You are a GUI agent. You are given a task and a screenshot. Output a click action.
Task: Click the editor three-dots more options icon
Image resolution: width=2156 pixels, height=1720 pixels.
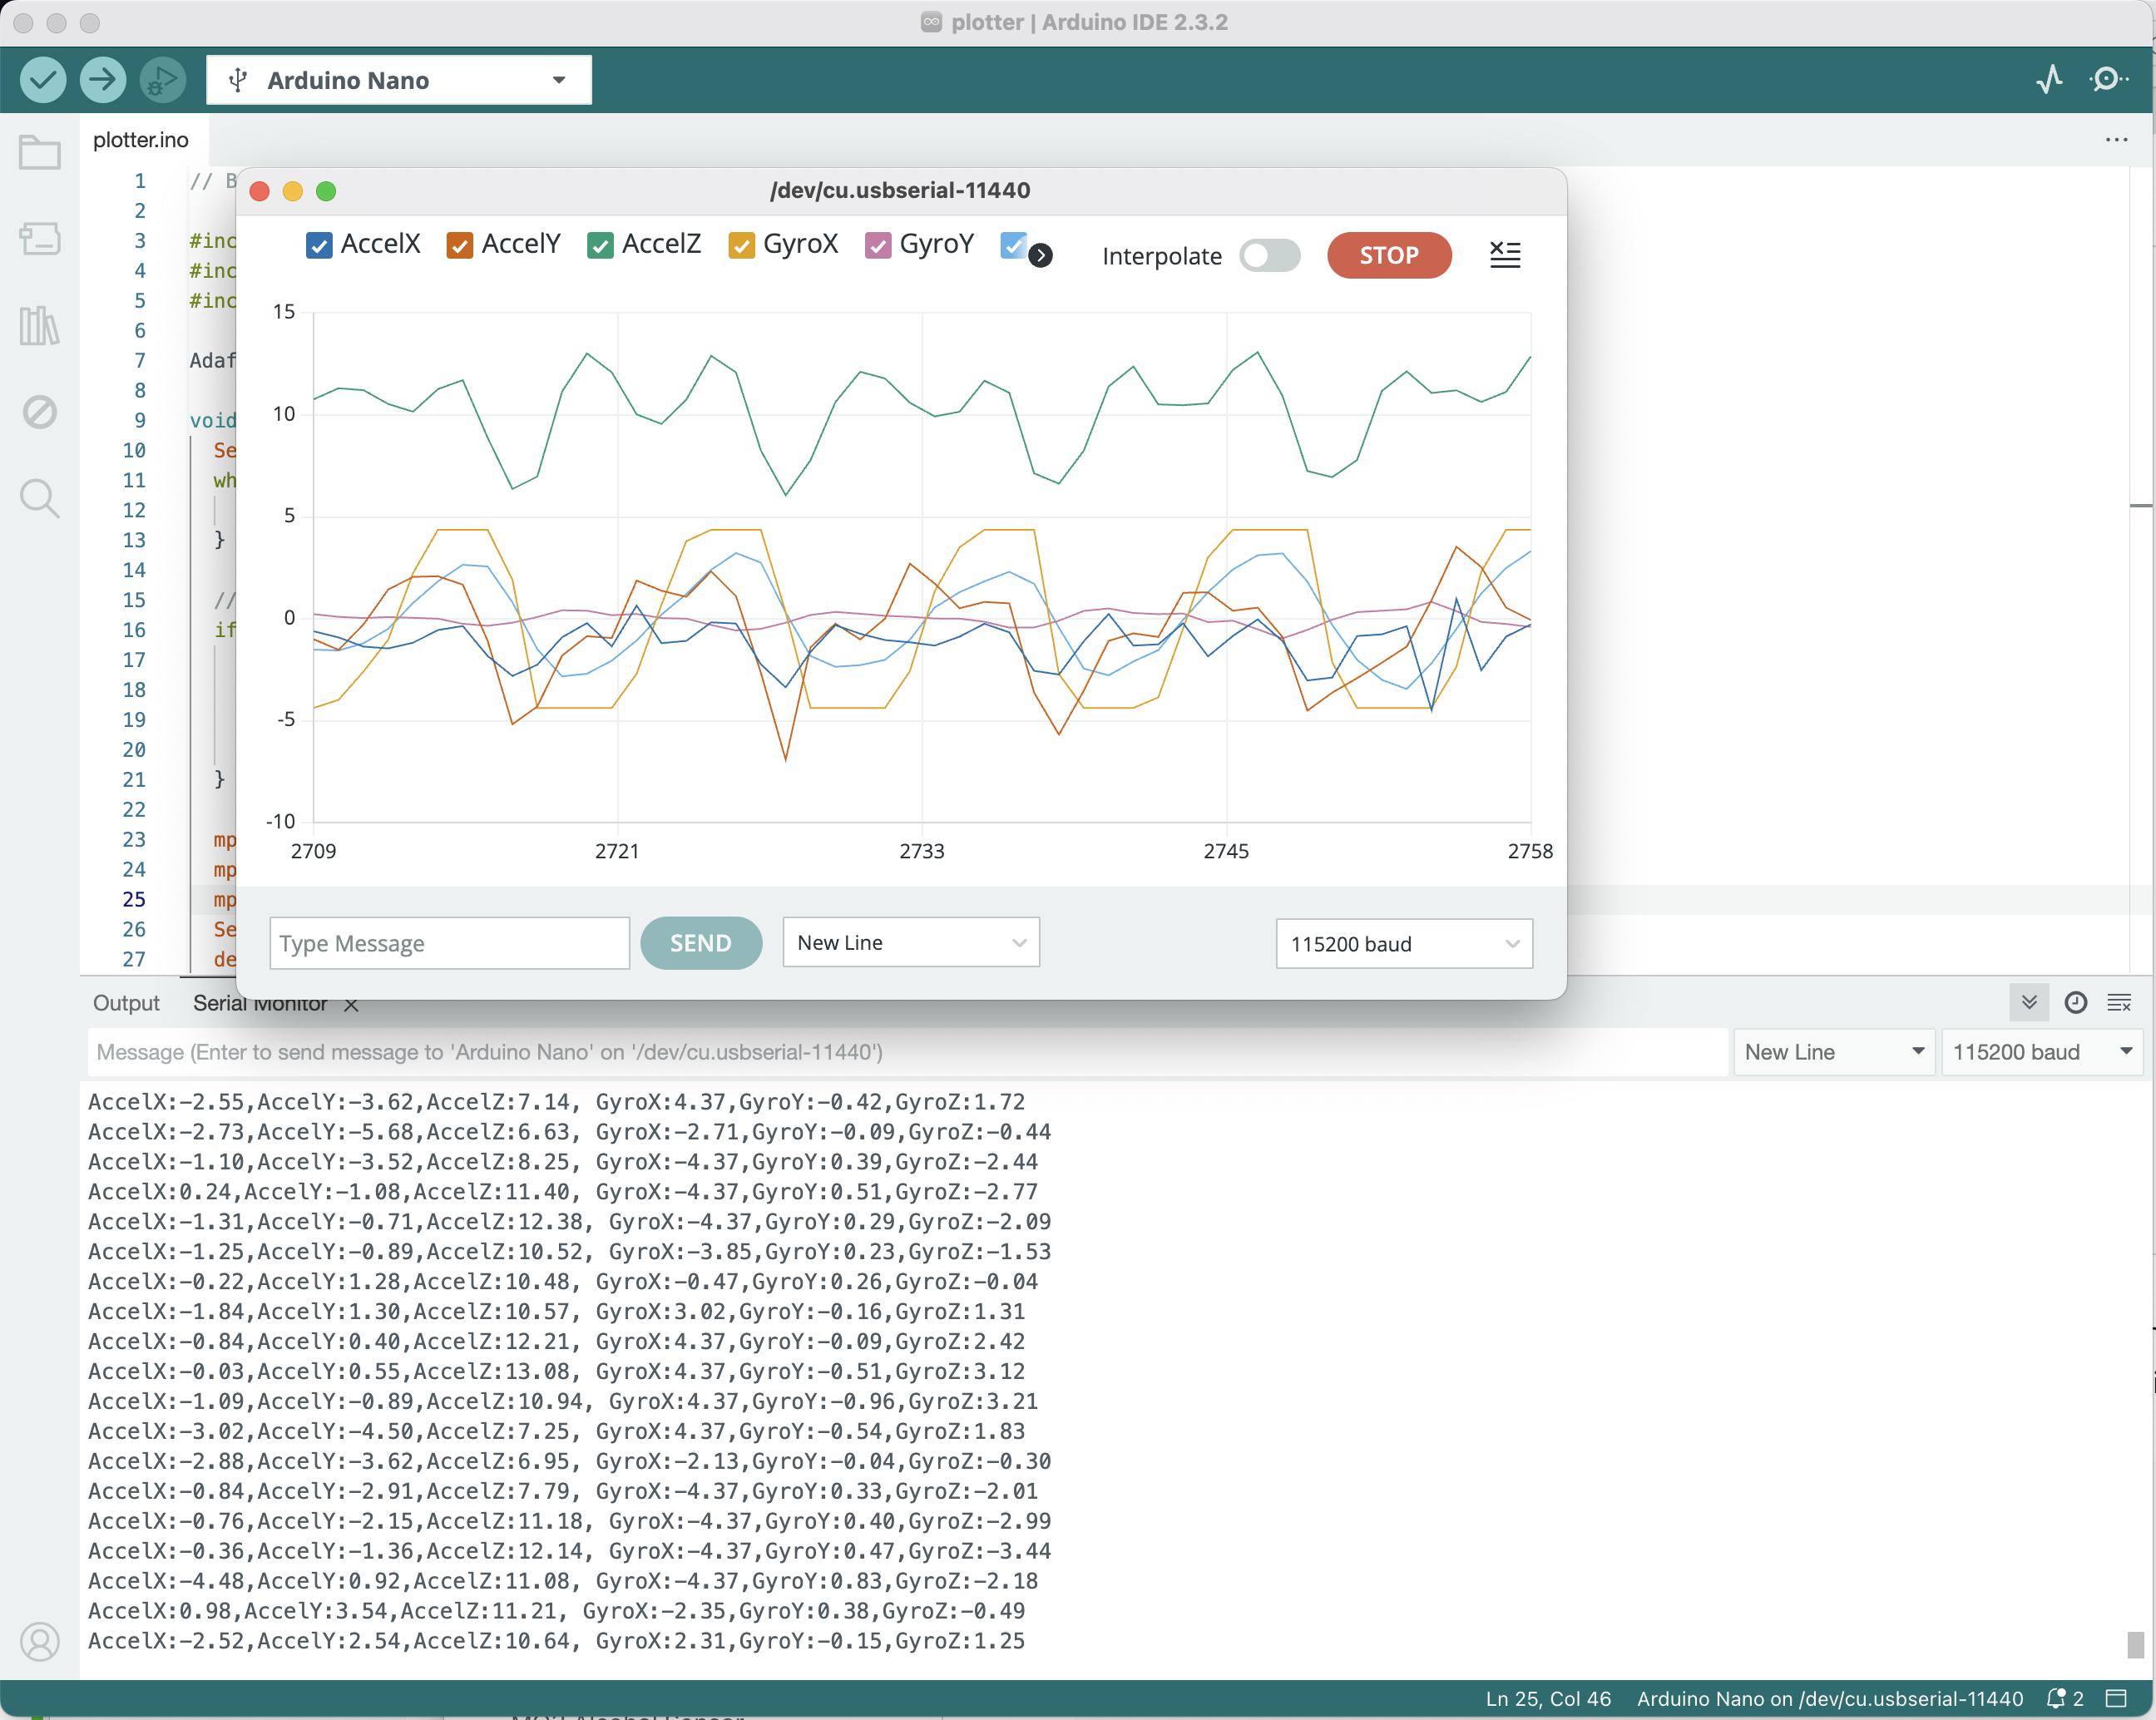tap(2116, 140)
